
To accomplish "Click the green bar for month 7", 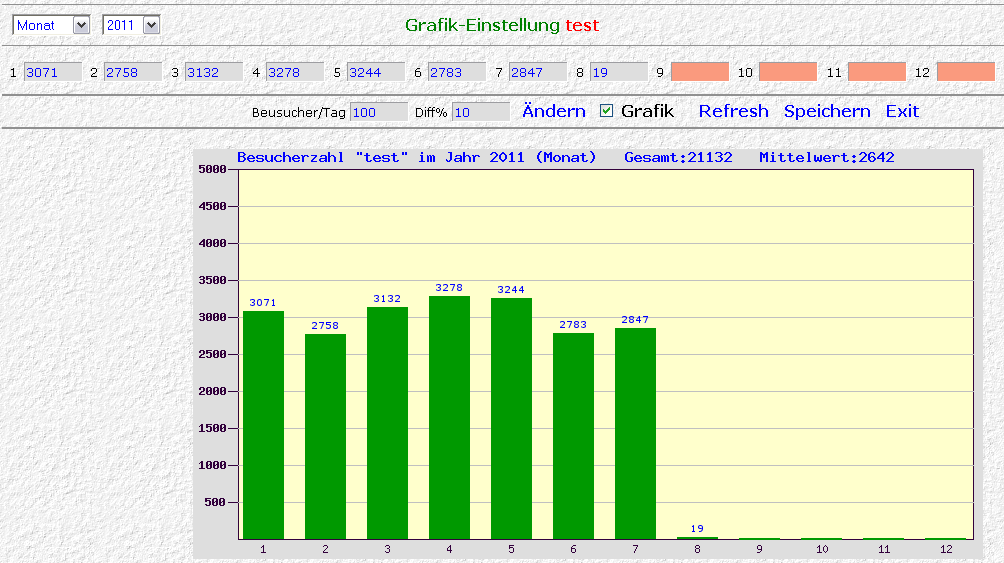I will pyautogui.click(x=635, y=434).
